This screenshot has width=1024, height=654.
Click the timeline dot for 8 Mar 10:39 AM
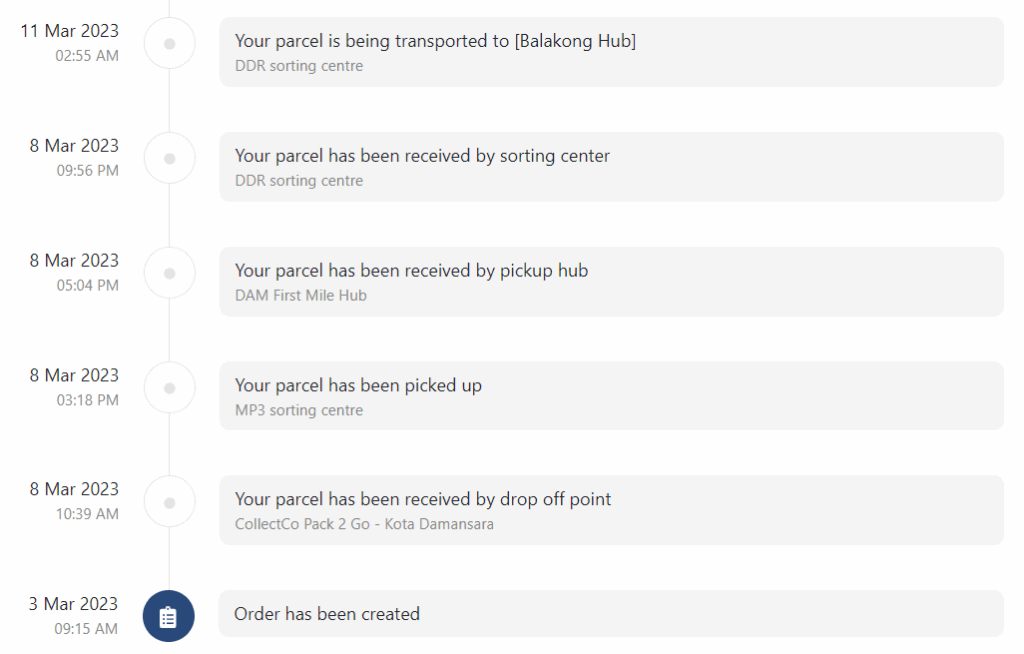pos(170,502)
